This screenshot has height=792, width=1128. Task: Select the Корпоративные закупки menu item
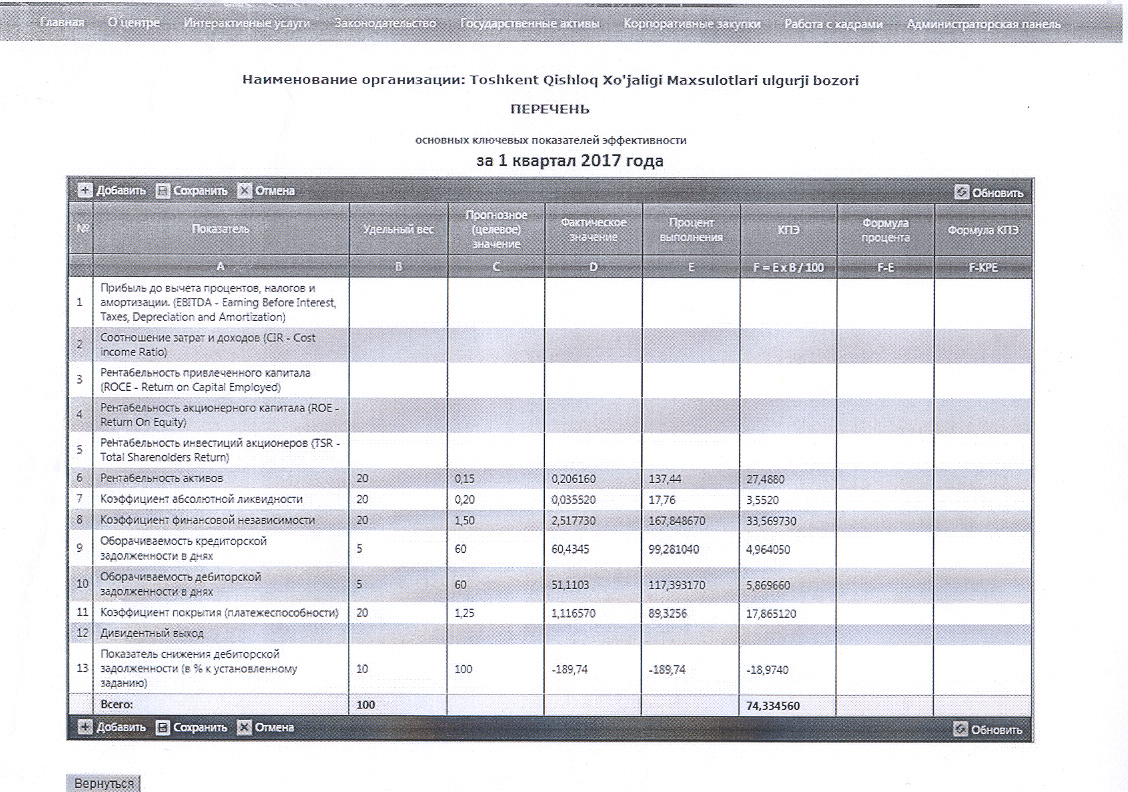pyautogui.click(x=691, y=23)
